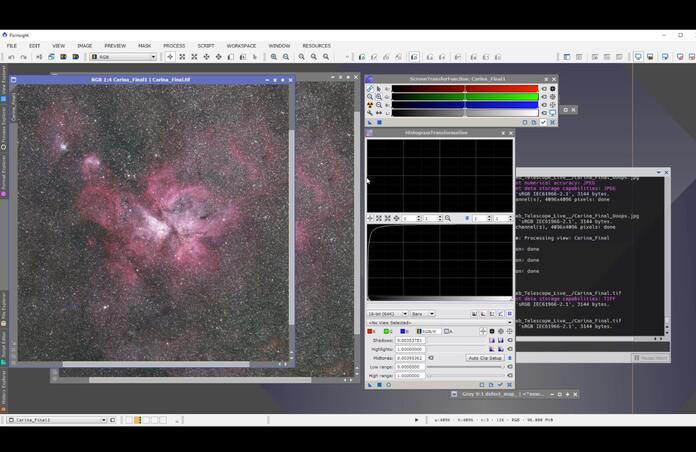Click STF pan mode arrows icon
Viewport: 696px width, 452px height.
[x=379, y=113]
